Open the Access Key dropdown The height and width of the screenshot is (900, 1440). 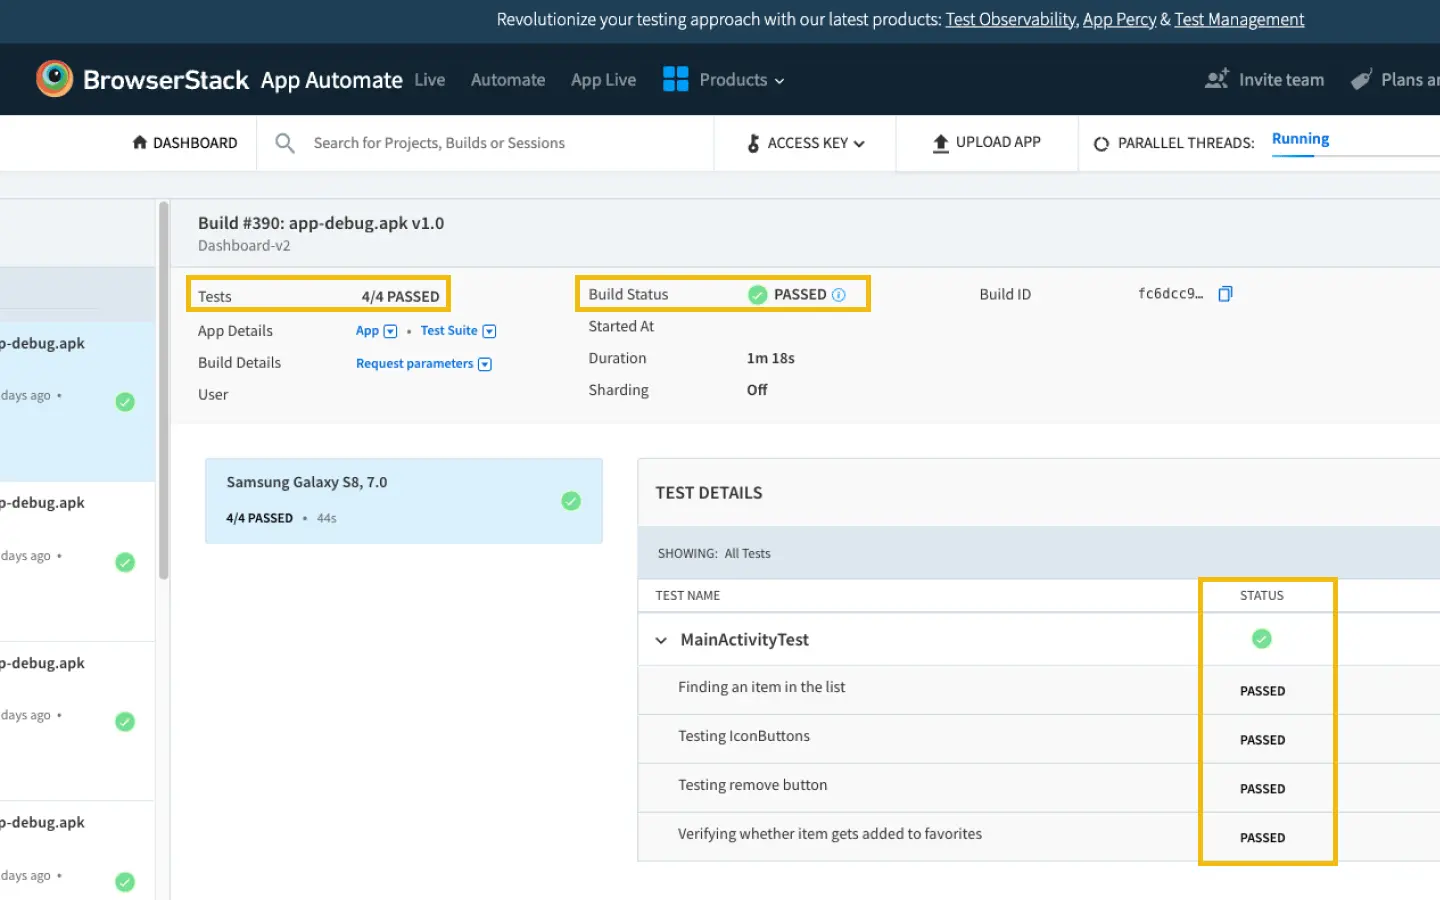806,143
